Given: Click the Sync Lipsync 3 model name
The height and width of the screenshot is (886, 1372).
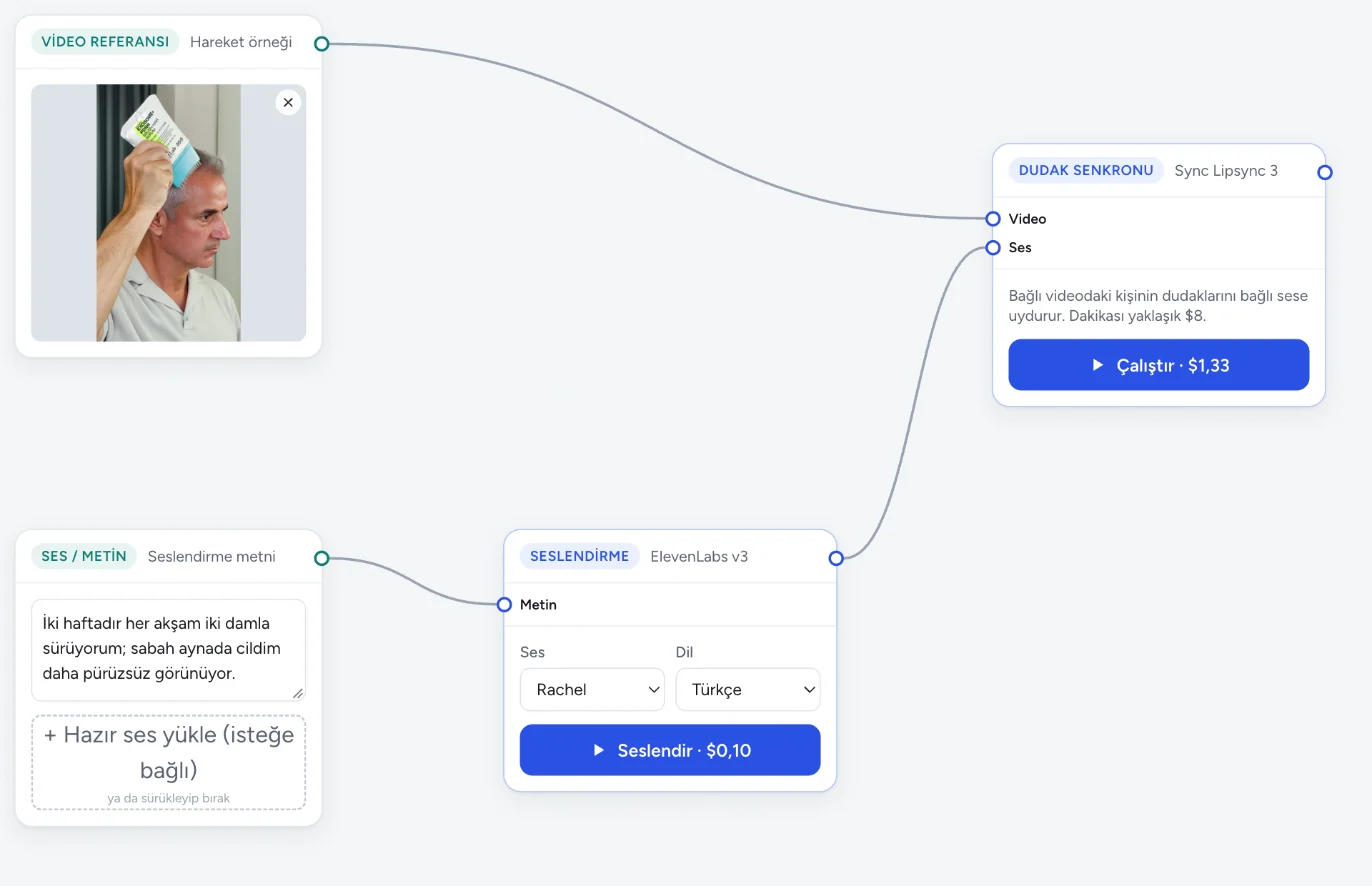Looking at the screenshot, I should [x=1226, y=170].
